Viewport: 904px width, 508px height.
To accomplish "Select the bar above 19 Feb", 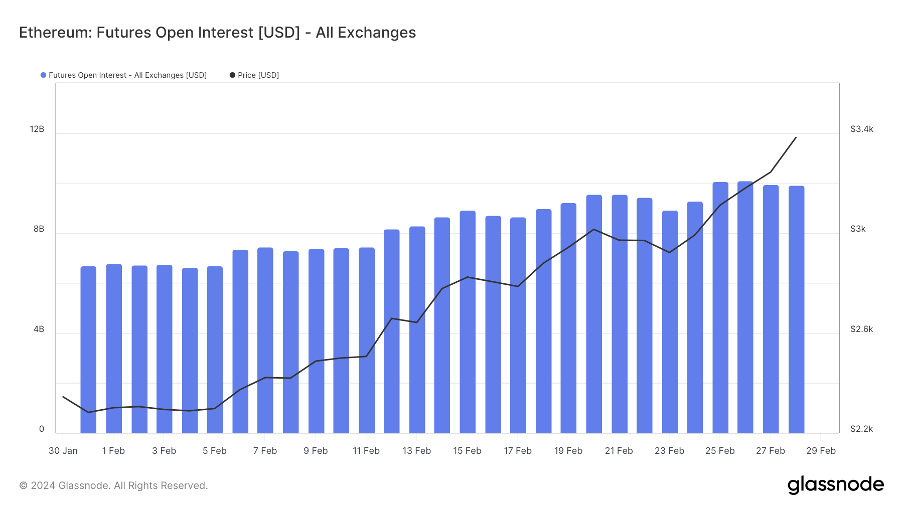I will tap(568, 318).
